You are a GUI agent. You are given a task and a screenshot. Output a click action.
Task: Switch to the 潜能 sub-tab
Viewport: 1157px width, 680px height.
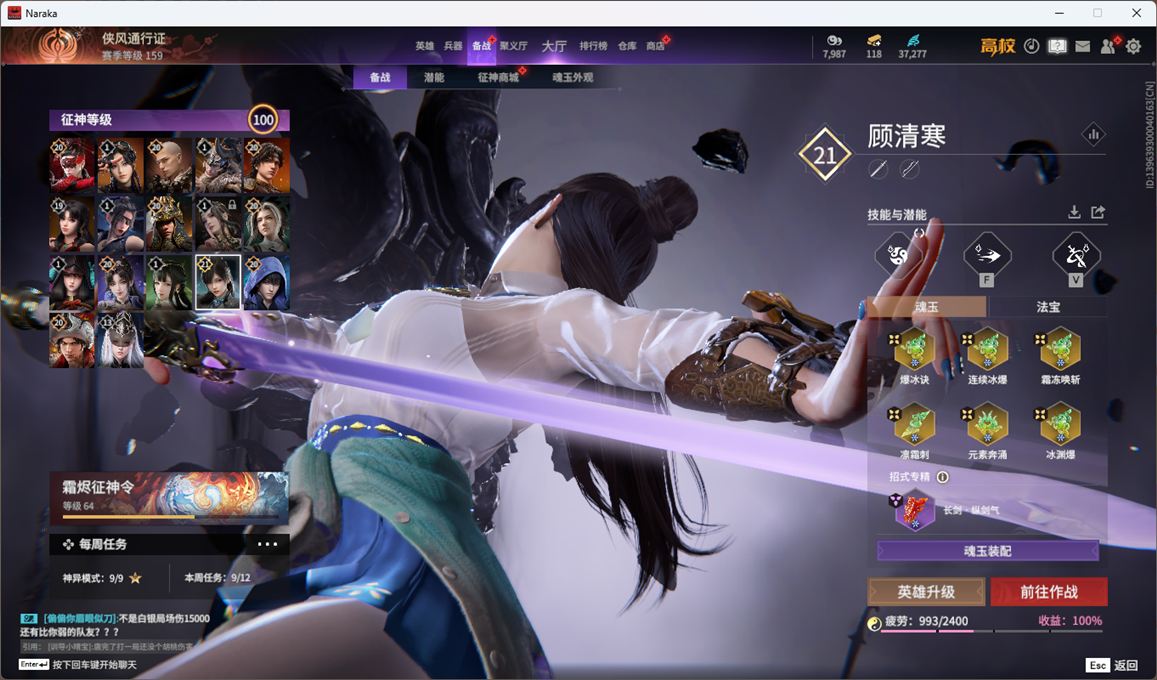tap(434, 77)
